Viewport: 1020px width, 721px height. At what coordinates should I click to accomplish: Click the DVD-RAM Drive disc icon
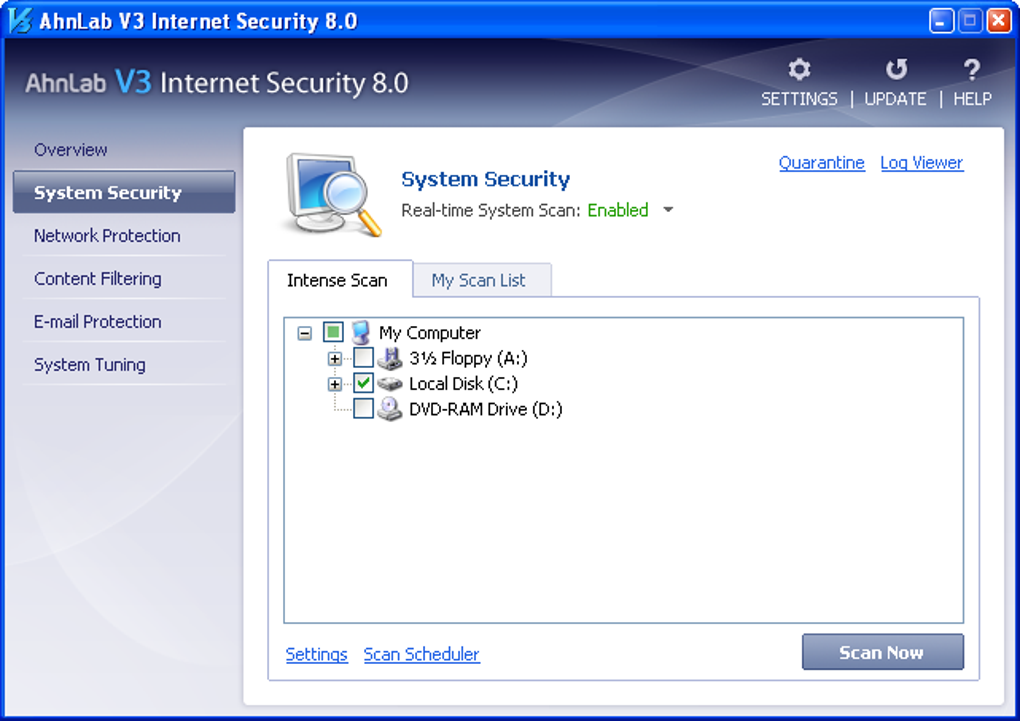tap(390, 409)
